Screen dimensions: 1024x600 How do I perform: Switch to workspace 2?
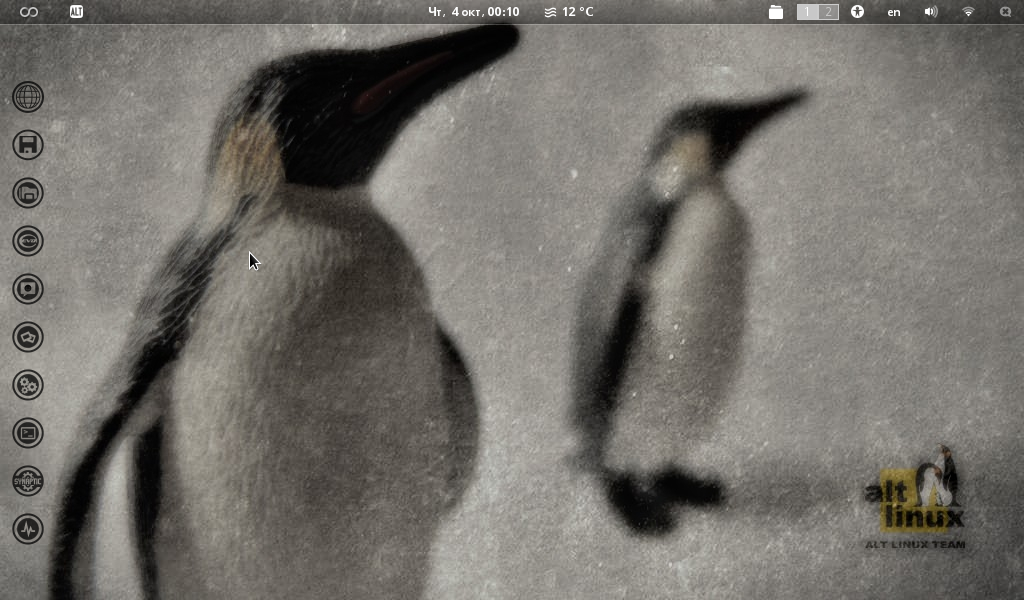pos(828,12)
